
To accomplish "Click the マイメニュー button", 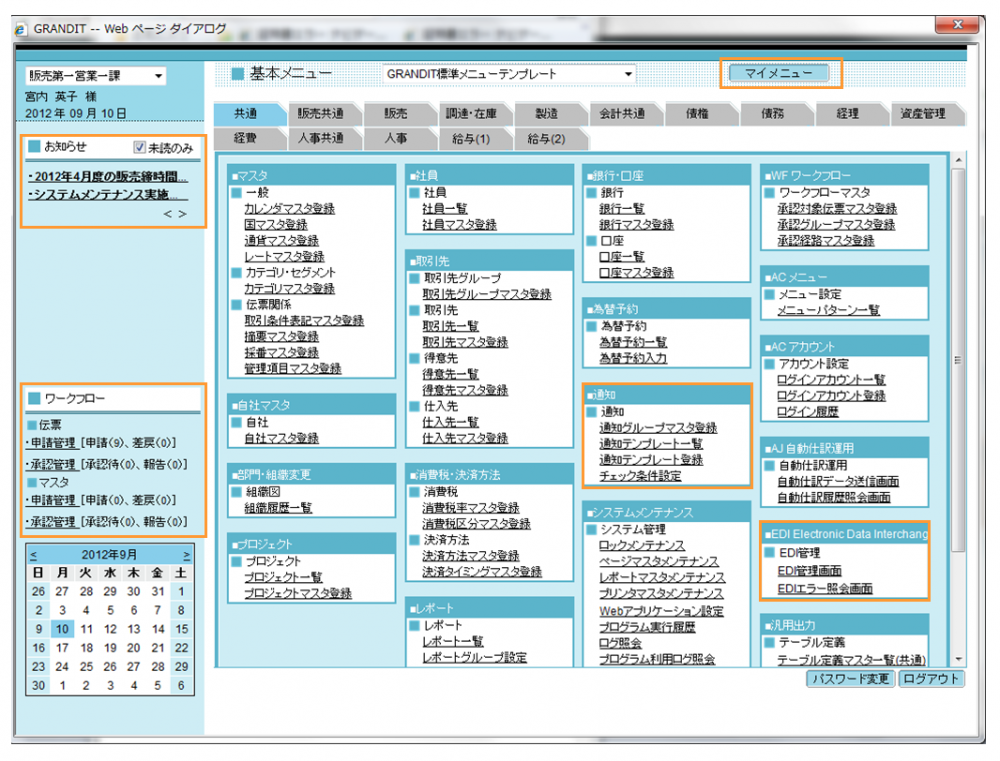I will [779, 73].
